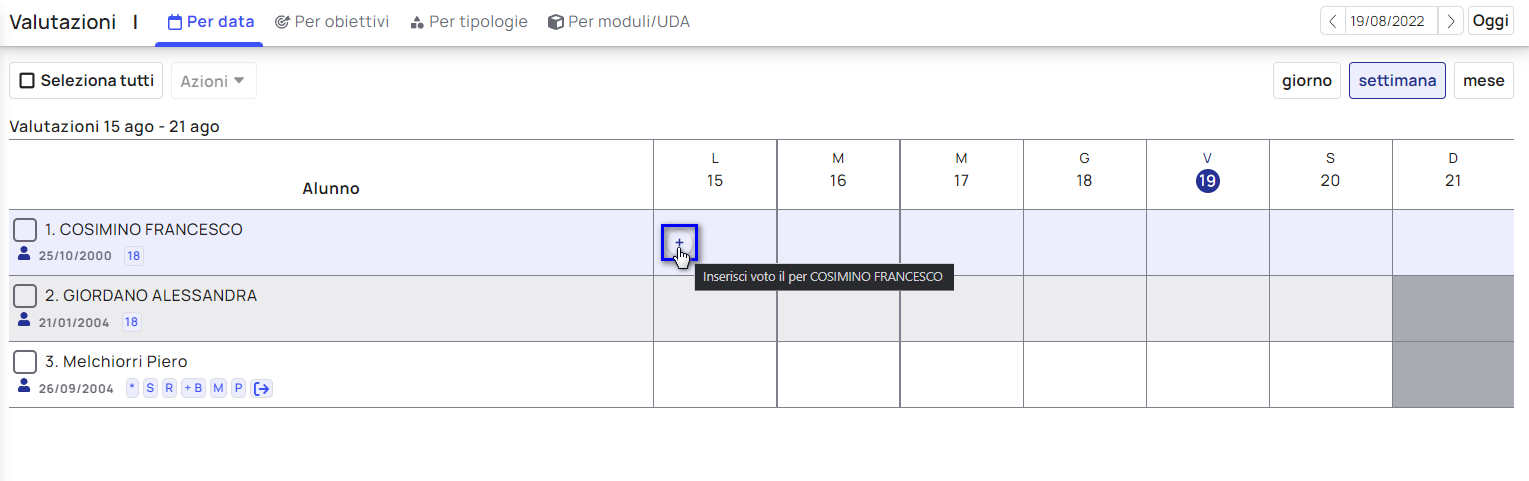Tick the Seleziona tutti checkbox
This screenshot has width=1529, height=481.
click(28, 81)
